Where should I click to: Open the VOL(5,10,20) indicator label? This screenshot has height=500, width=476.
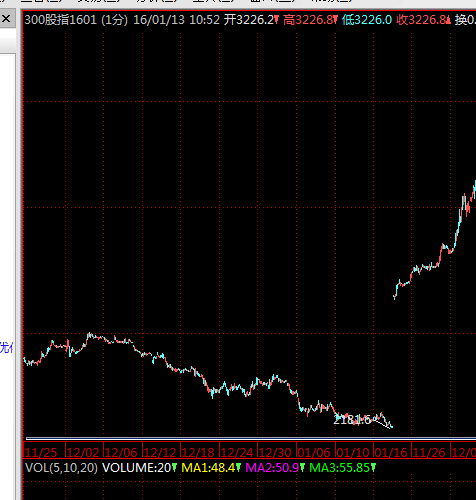61,468
